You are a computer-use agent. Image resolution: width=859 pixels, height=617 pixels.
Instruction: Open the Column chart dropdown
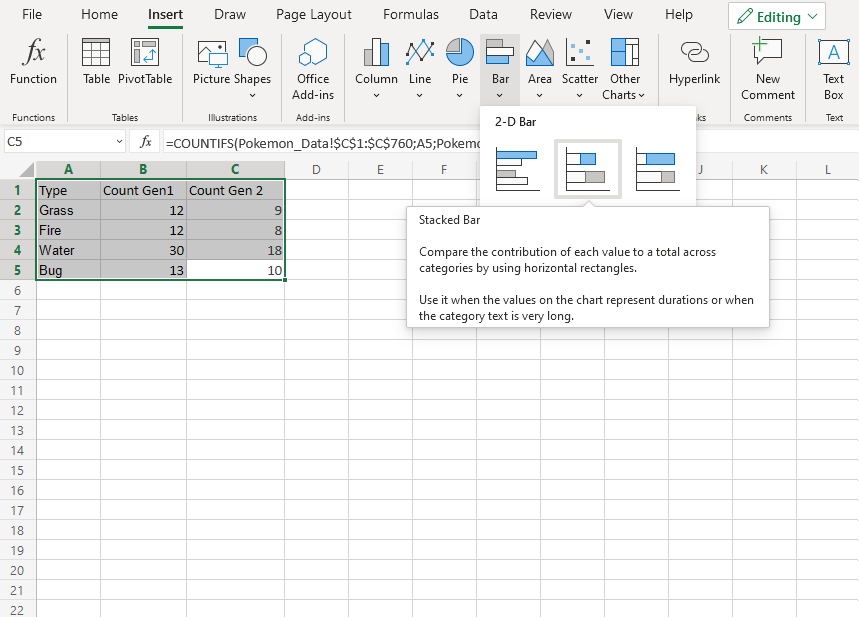[x=376, y=95]
